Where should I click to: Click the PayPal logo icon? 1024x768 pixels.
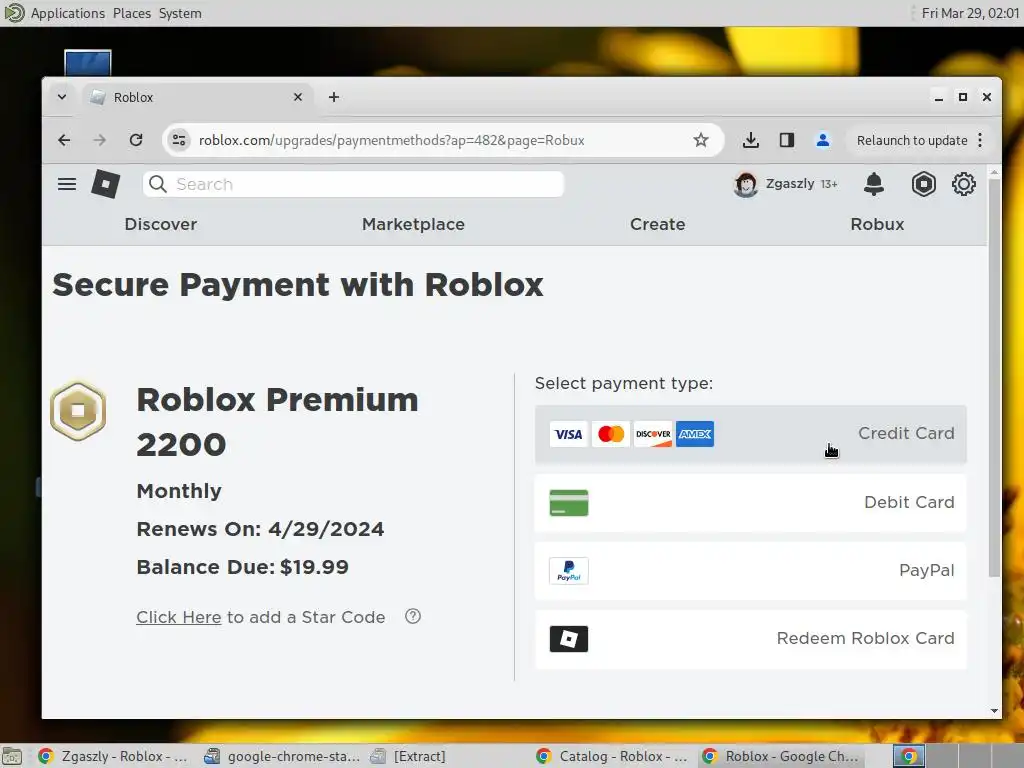(569, 571)
